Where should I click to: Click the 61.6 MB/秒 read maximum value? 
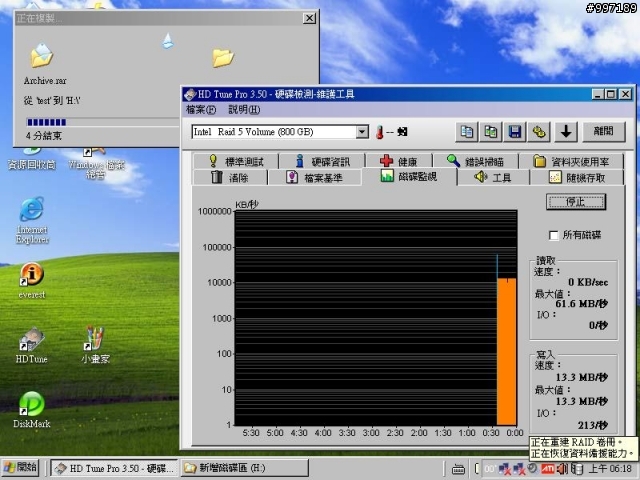pyautogui.click(x=581, y=304)
